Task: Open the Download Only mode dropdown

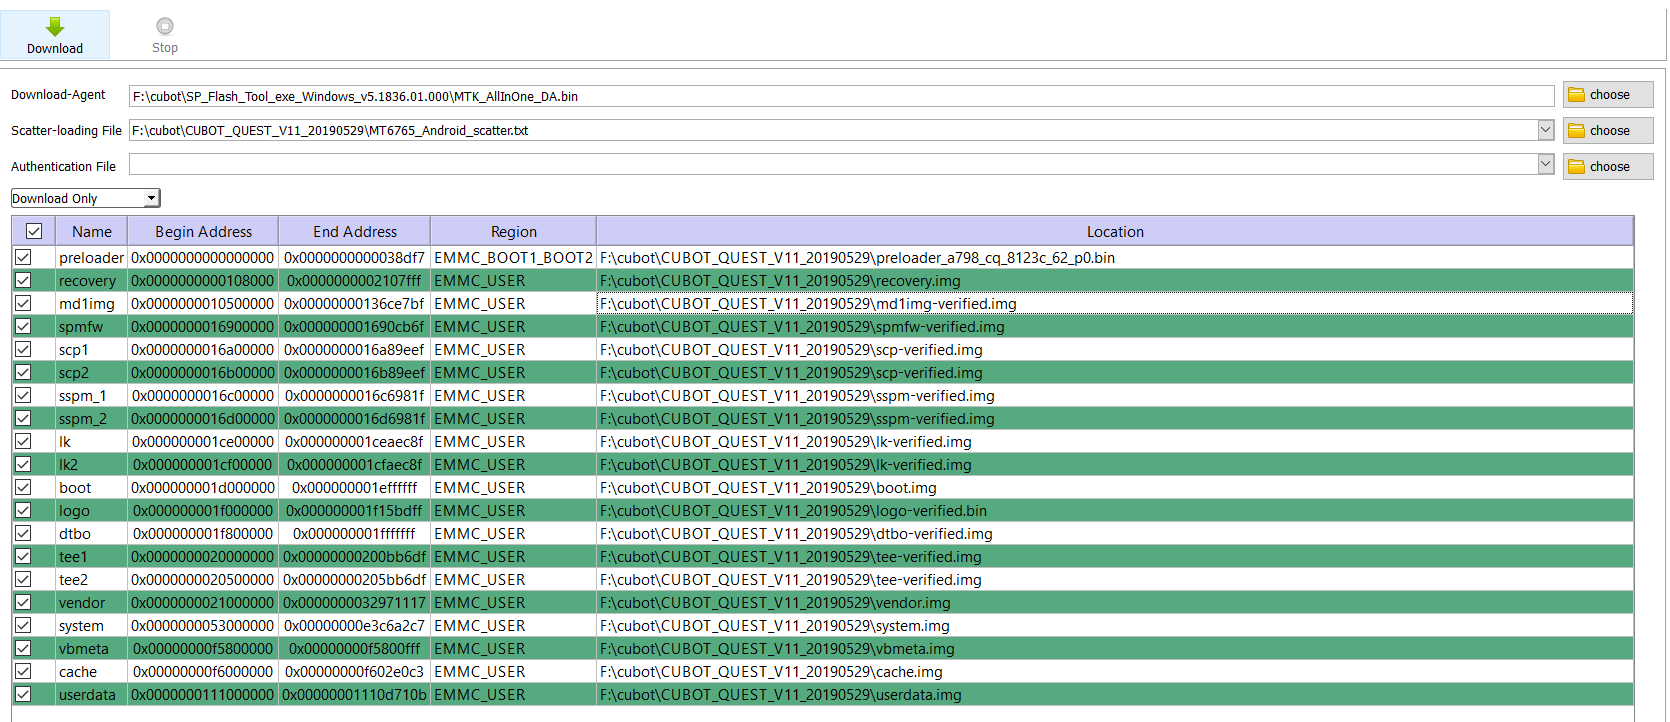Action: (x=85, y=198)
